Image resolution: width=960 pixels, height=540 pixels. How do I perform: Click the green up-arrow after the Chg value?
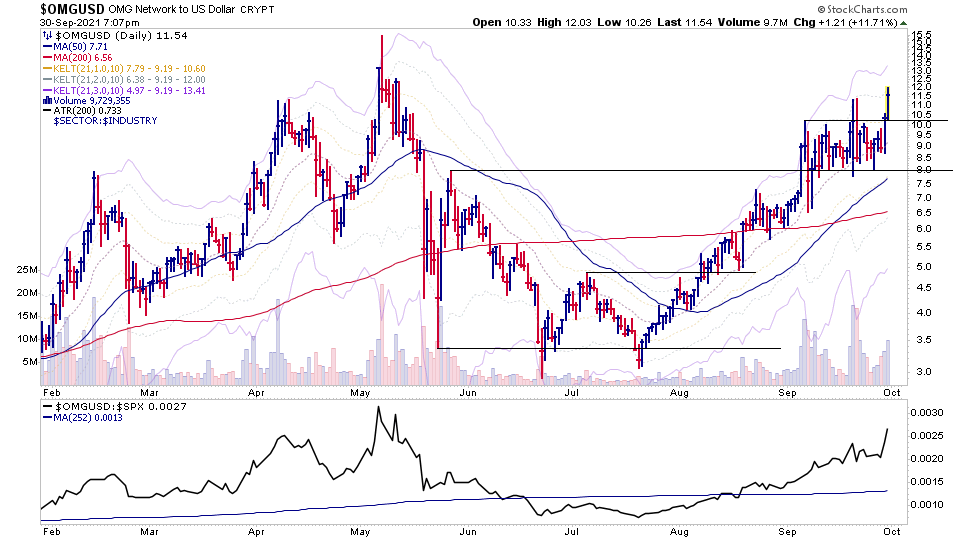904,23
